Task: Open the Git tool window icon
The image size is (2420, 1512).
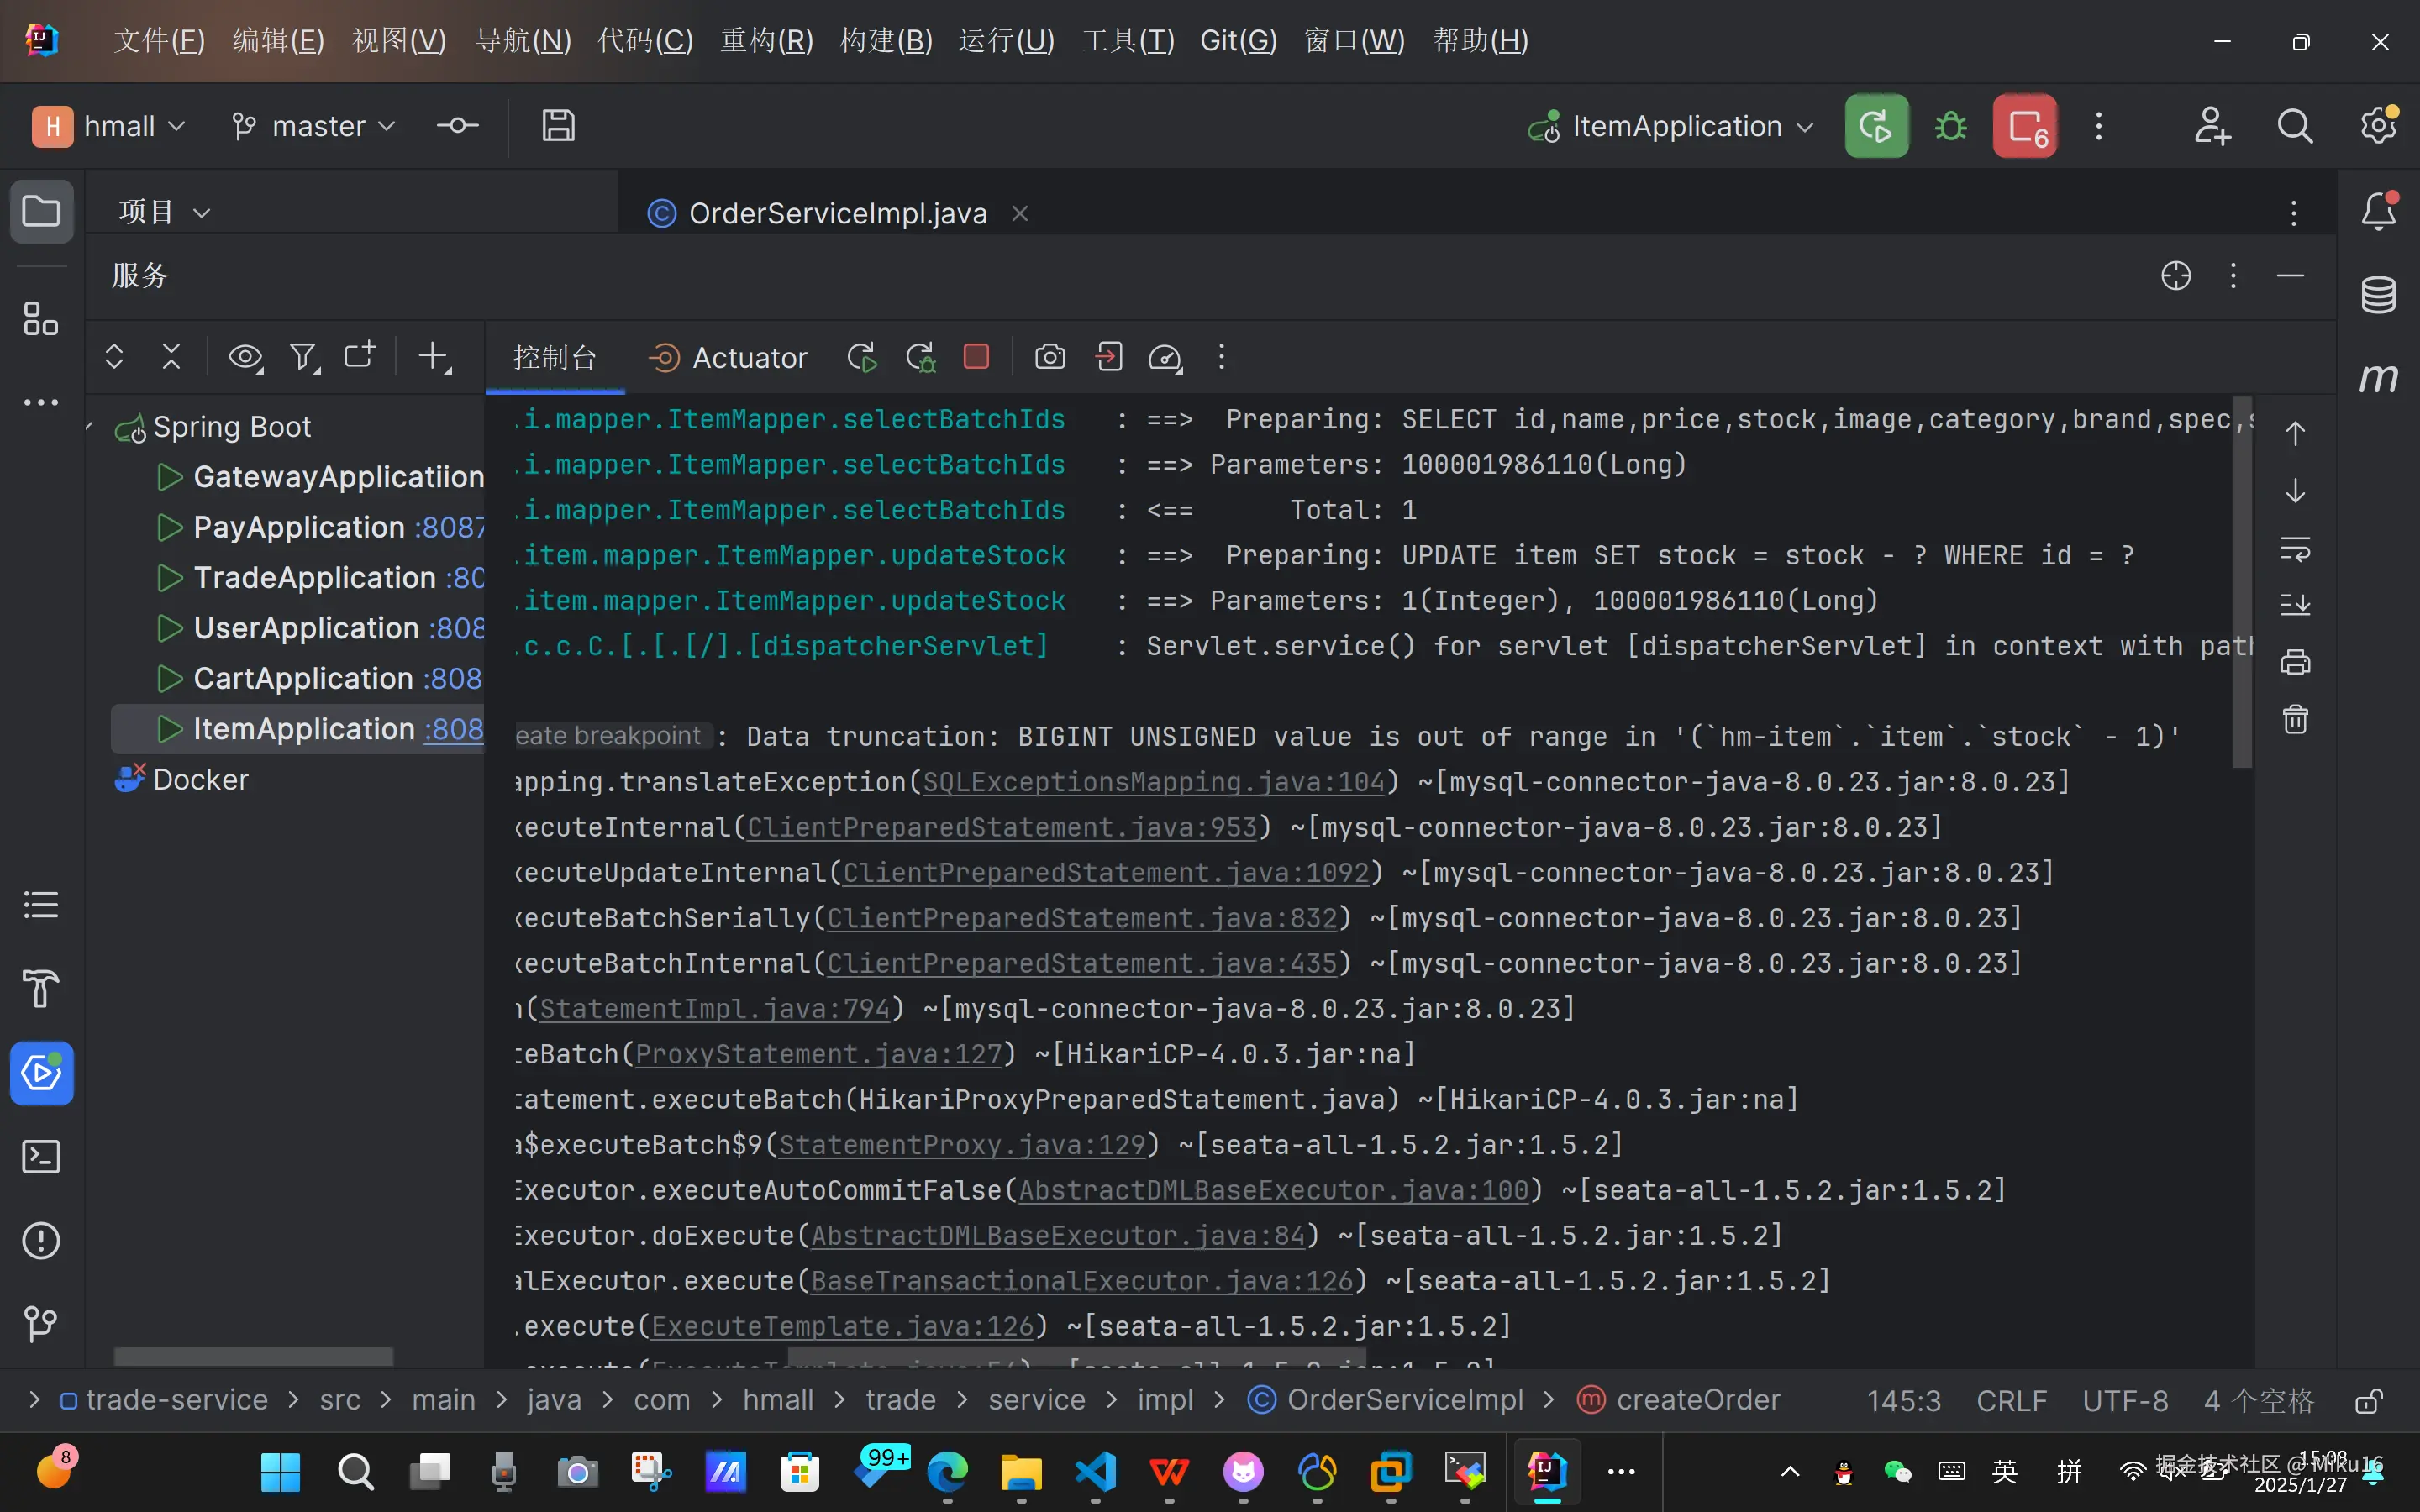Action: [41, 1324]
